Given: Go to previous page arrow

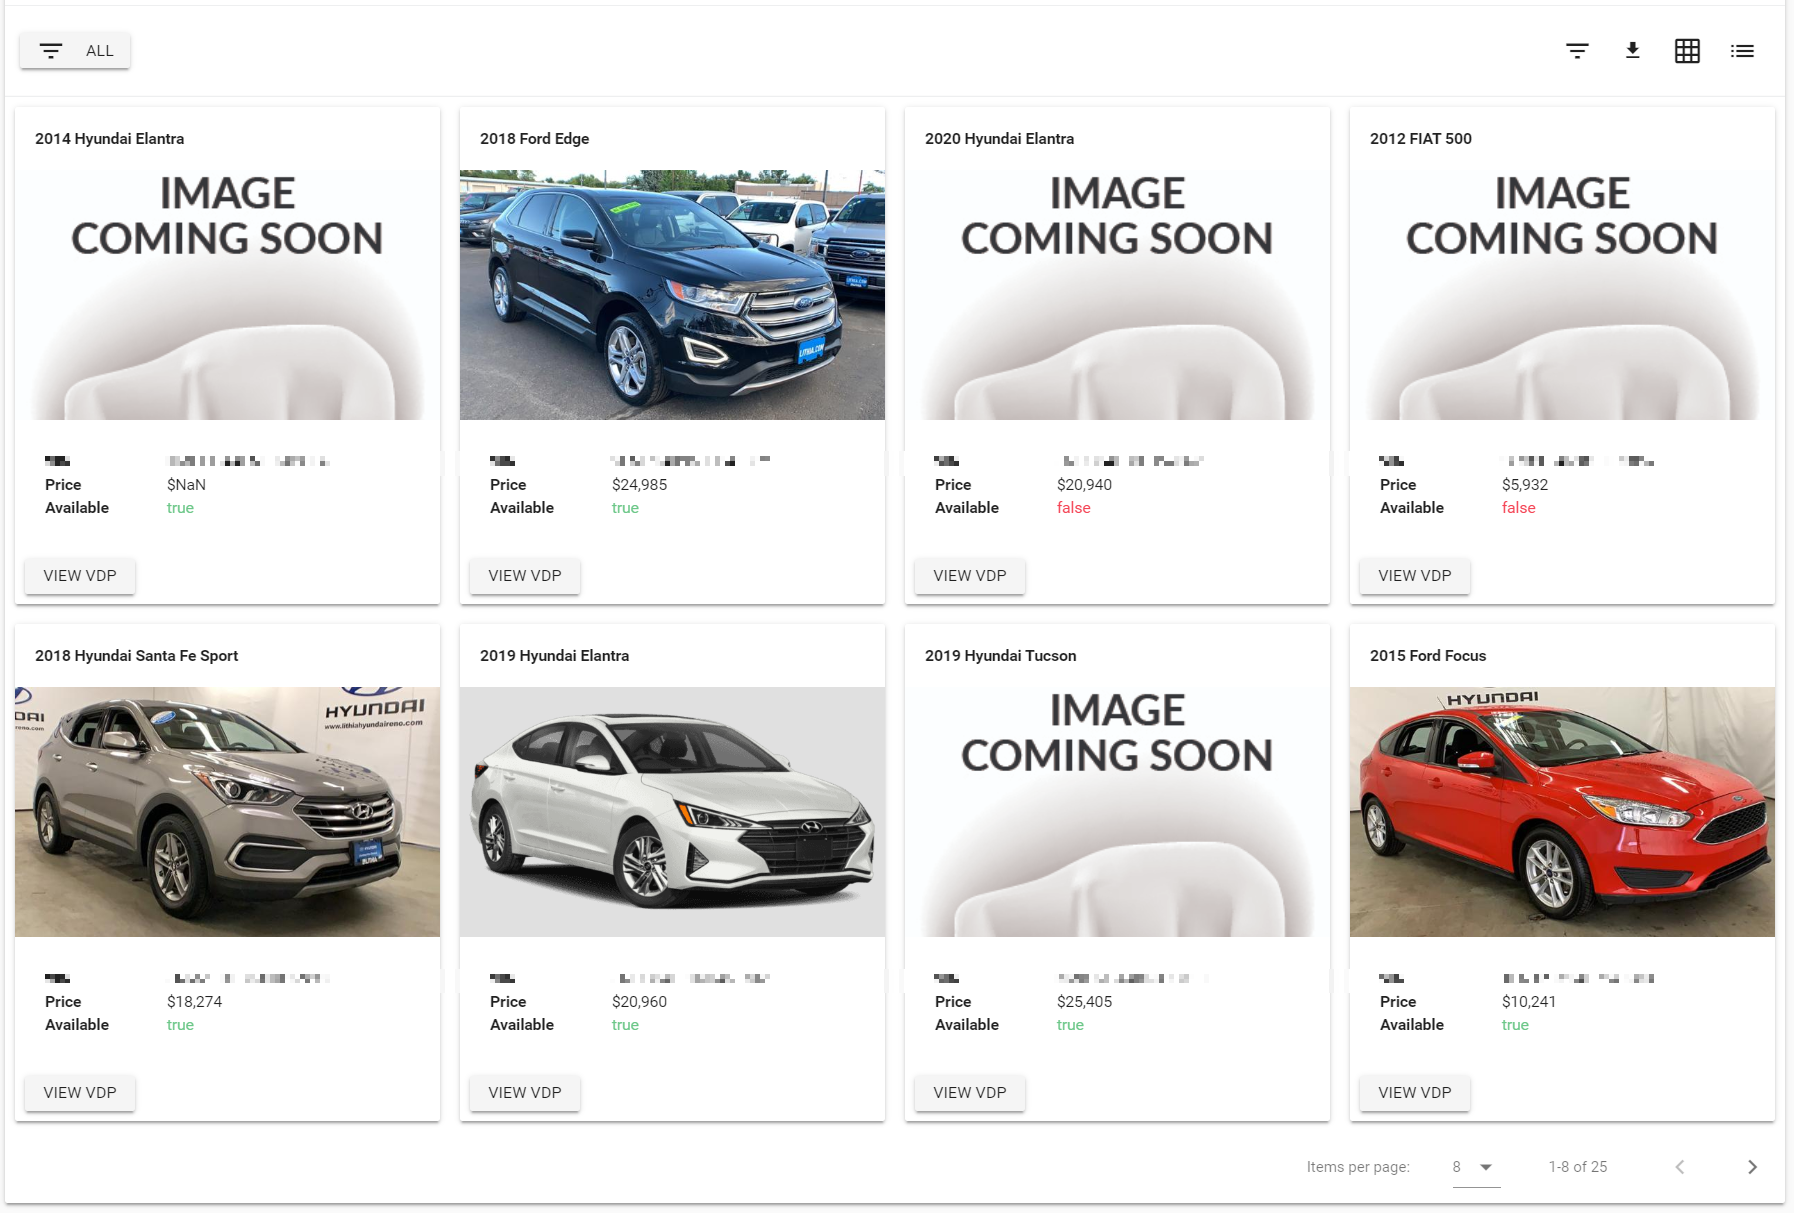Looking at the screenshot, I should click(x=1680, y=1167).
